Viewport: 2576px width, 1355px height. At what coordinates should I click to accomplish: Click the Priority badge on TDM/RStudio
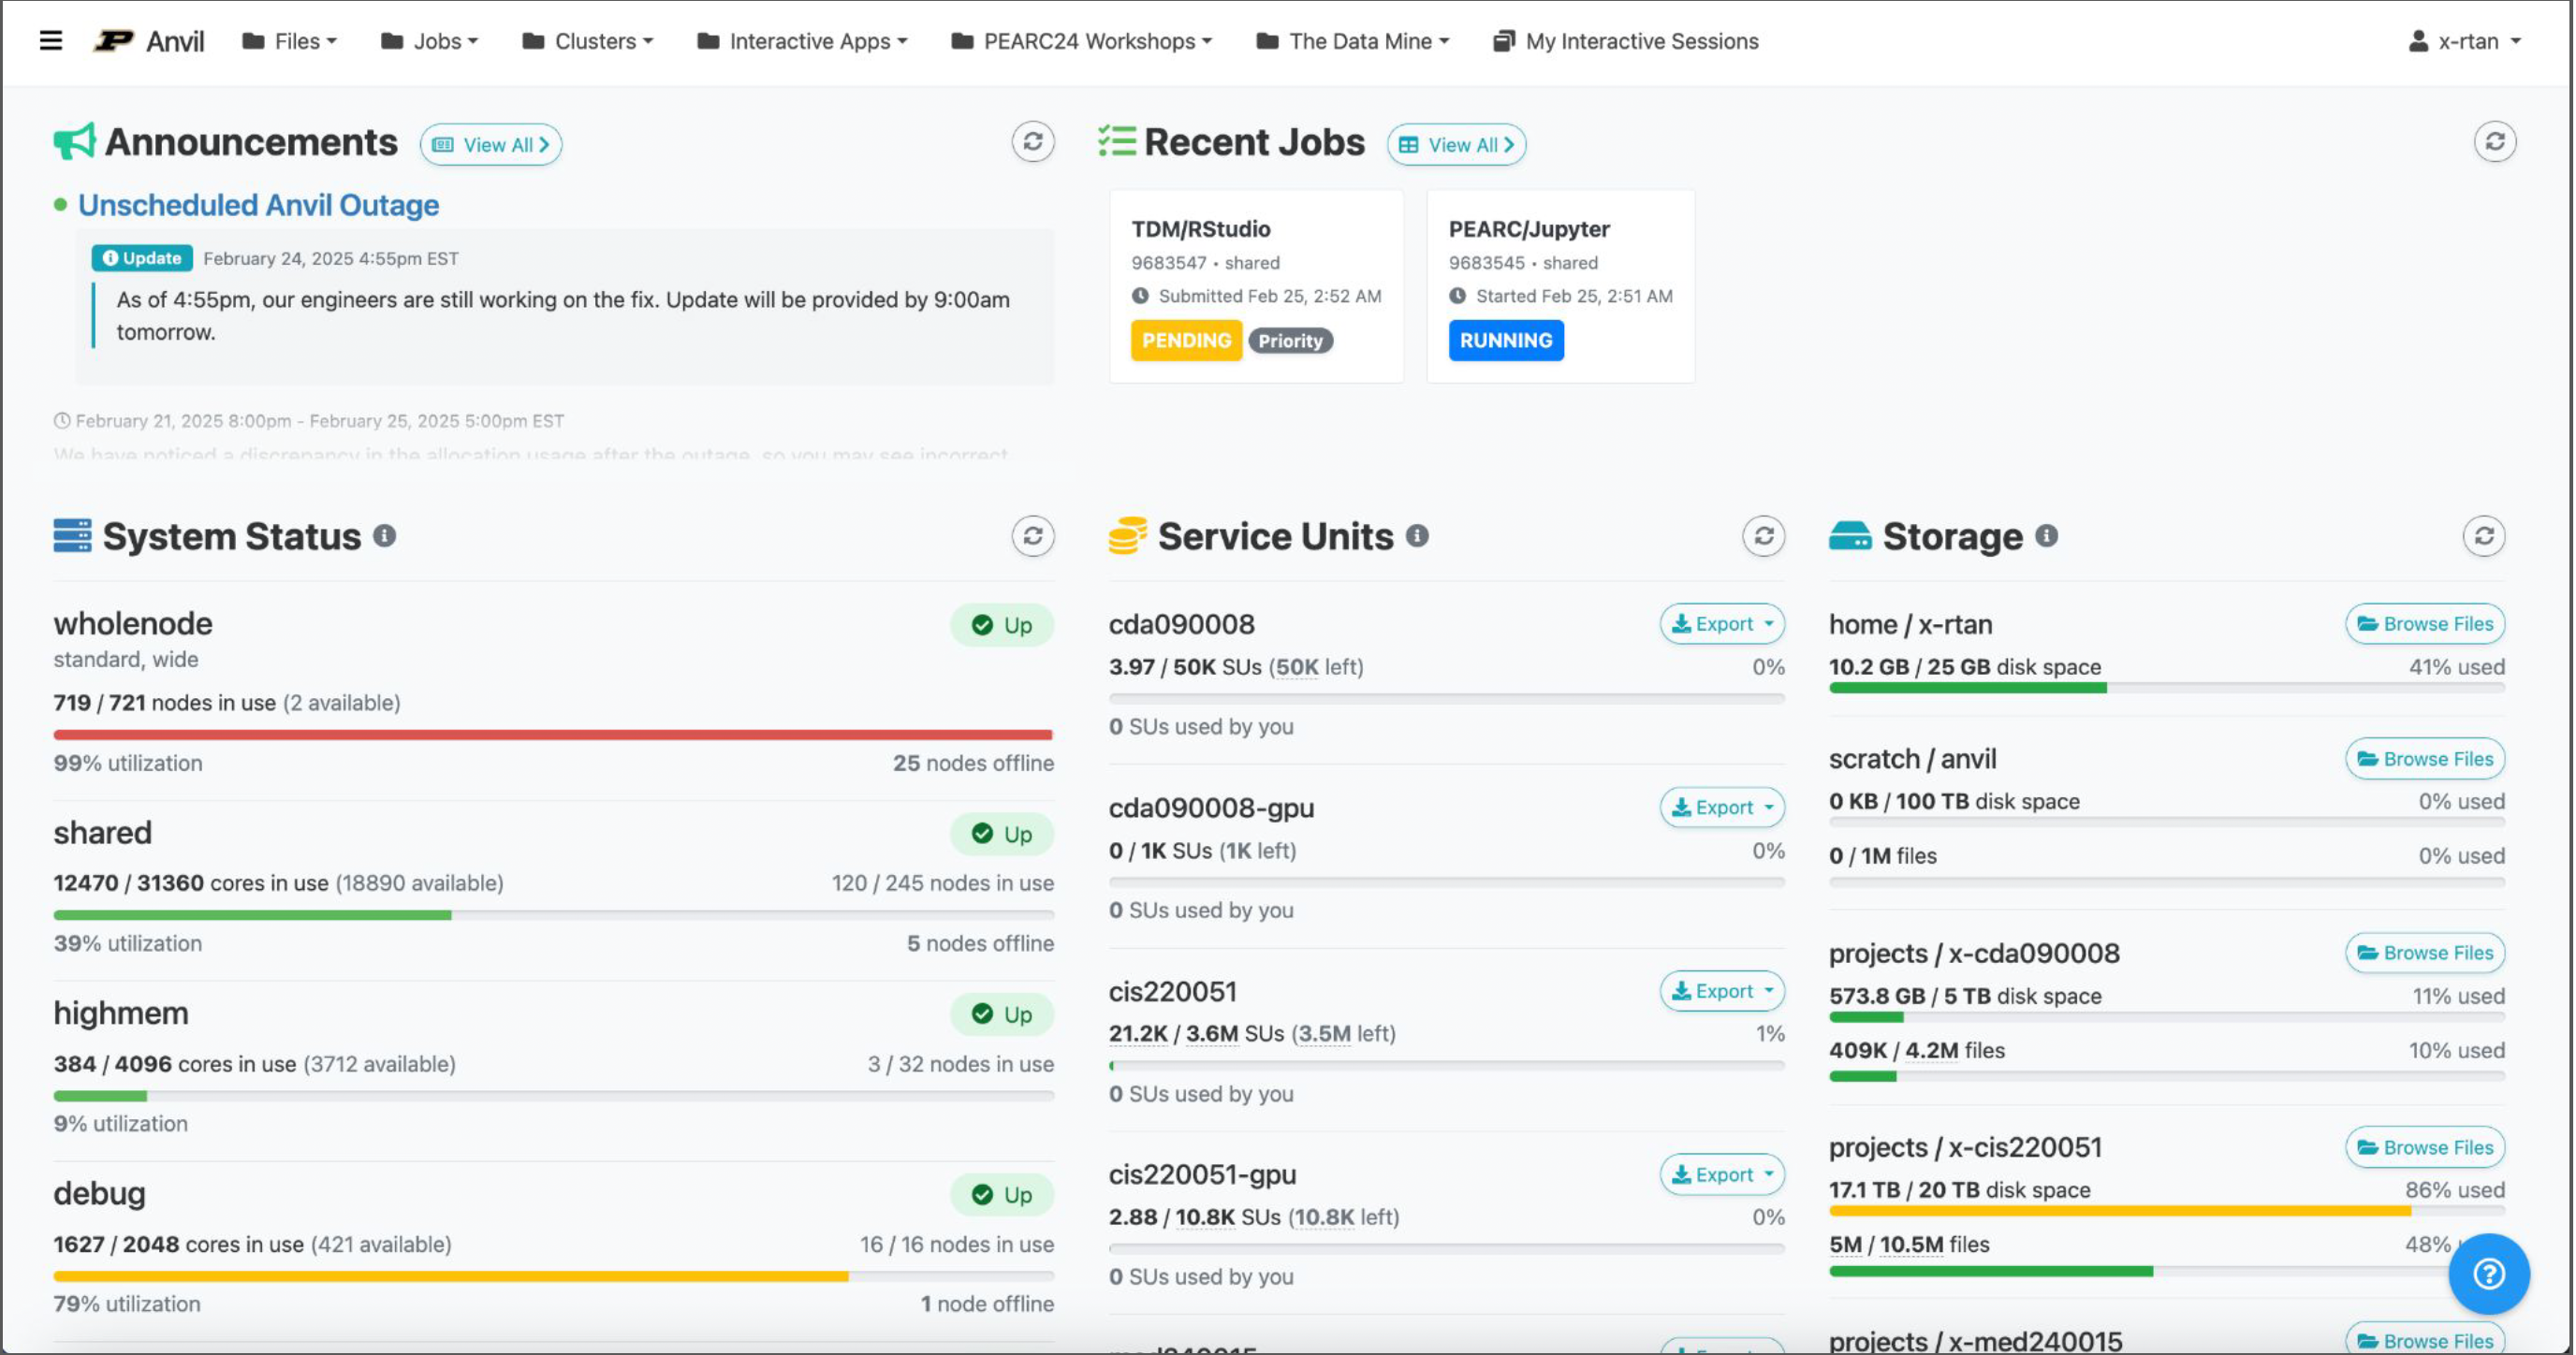[1290, 341]
